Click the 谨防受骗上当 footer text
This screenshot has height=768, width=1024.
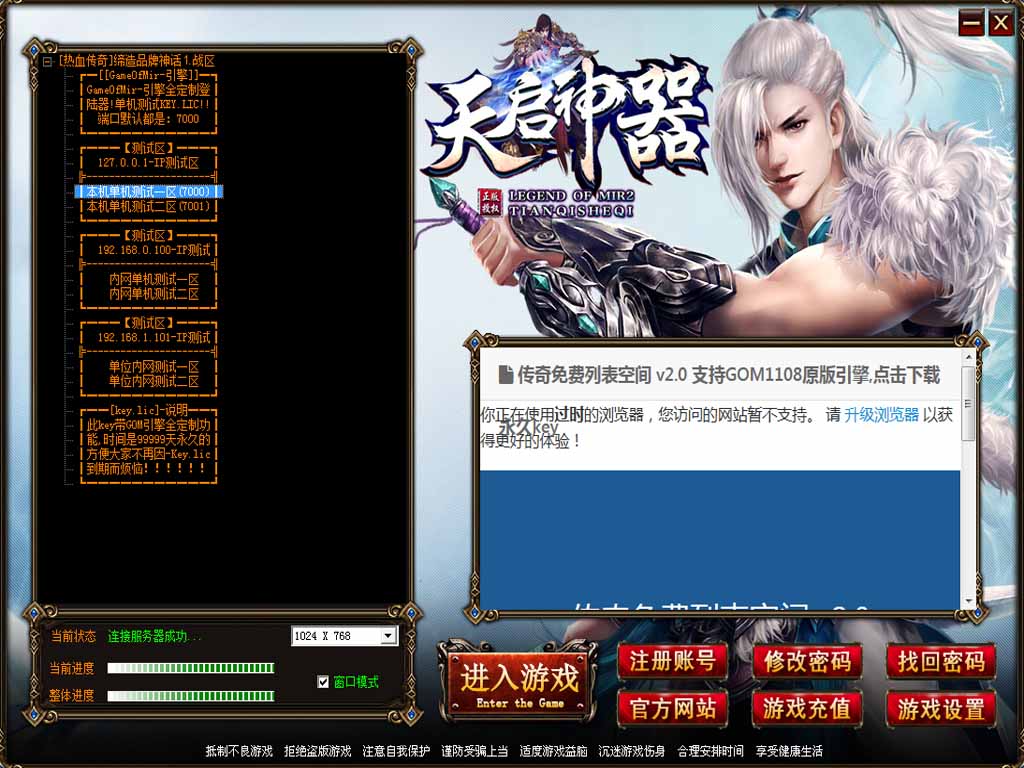[475, 752]
